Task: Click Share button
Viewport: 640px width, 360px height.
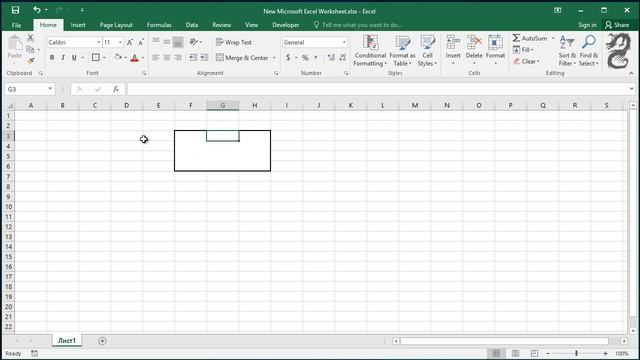Action: pos(617,25)
